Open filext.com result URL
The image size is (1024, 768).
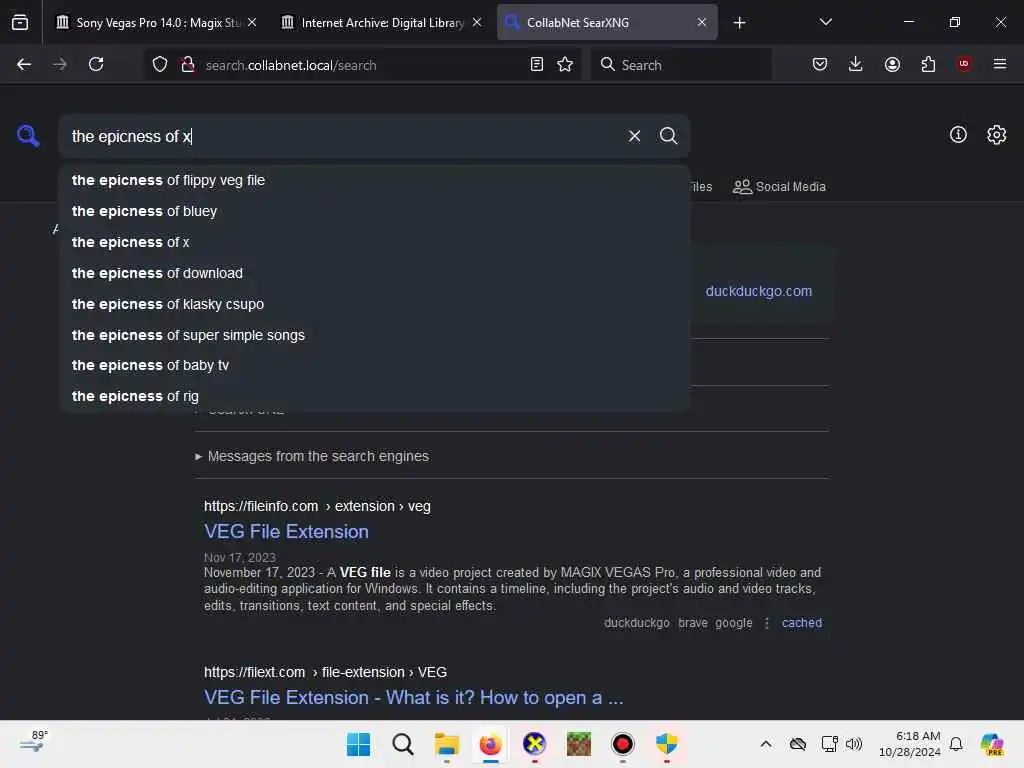pyautogui.click(x=325, y=672)
